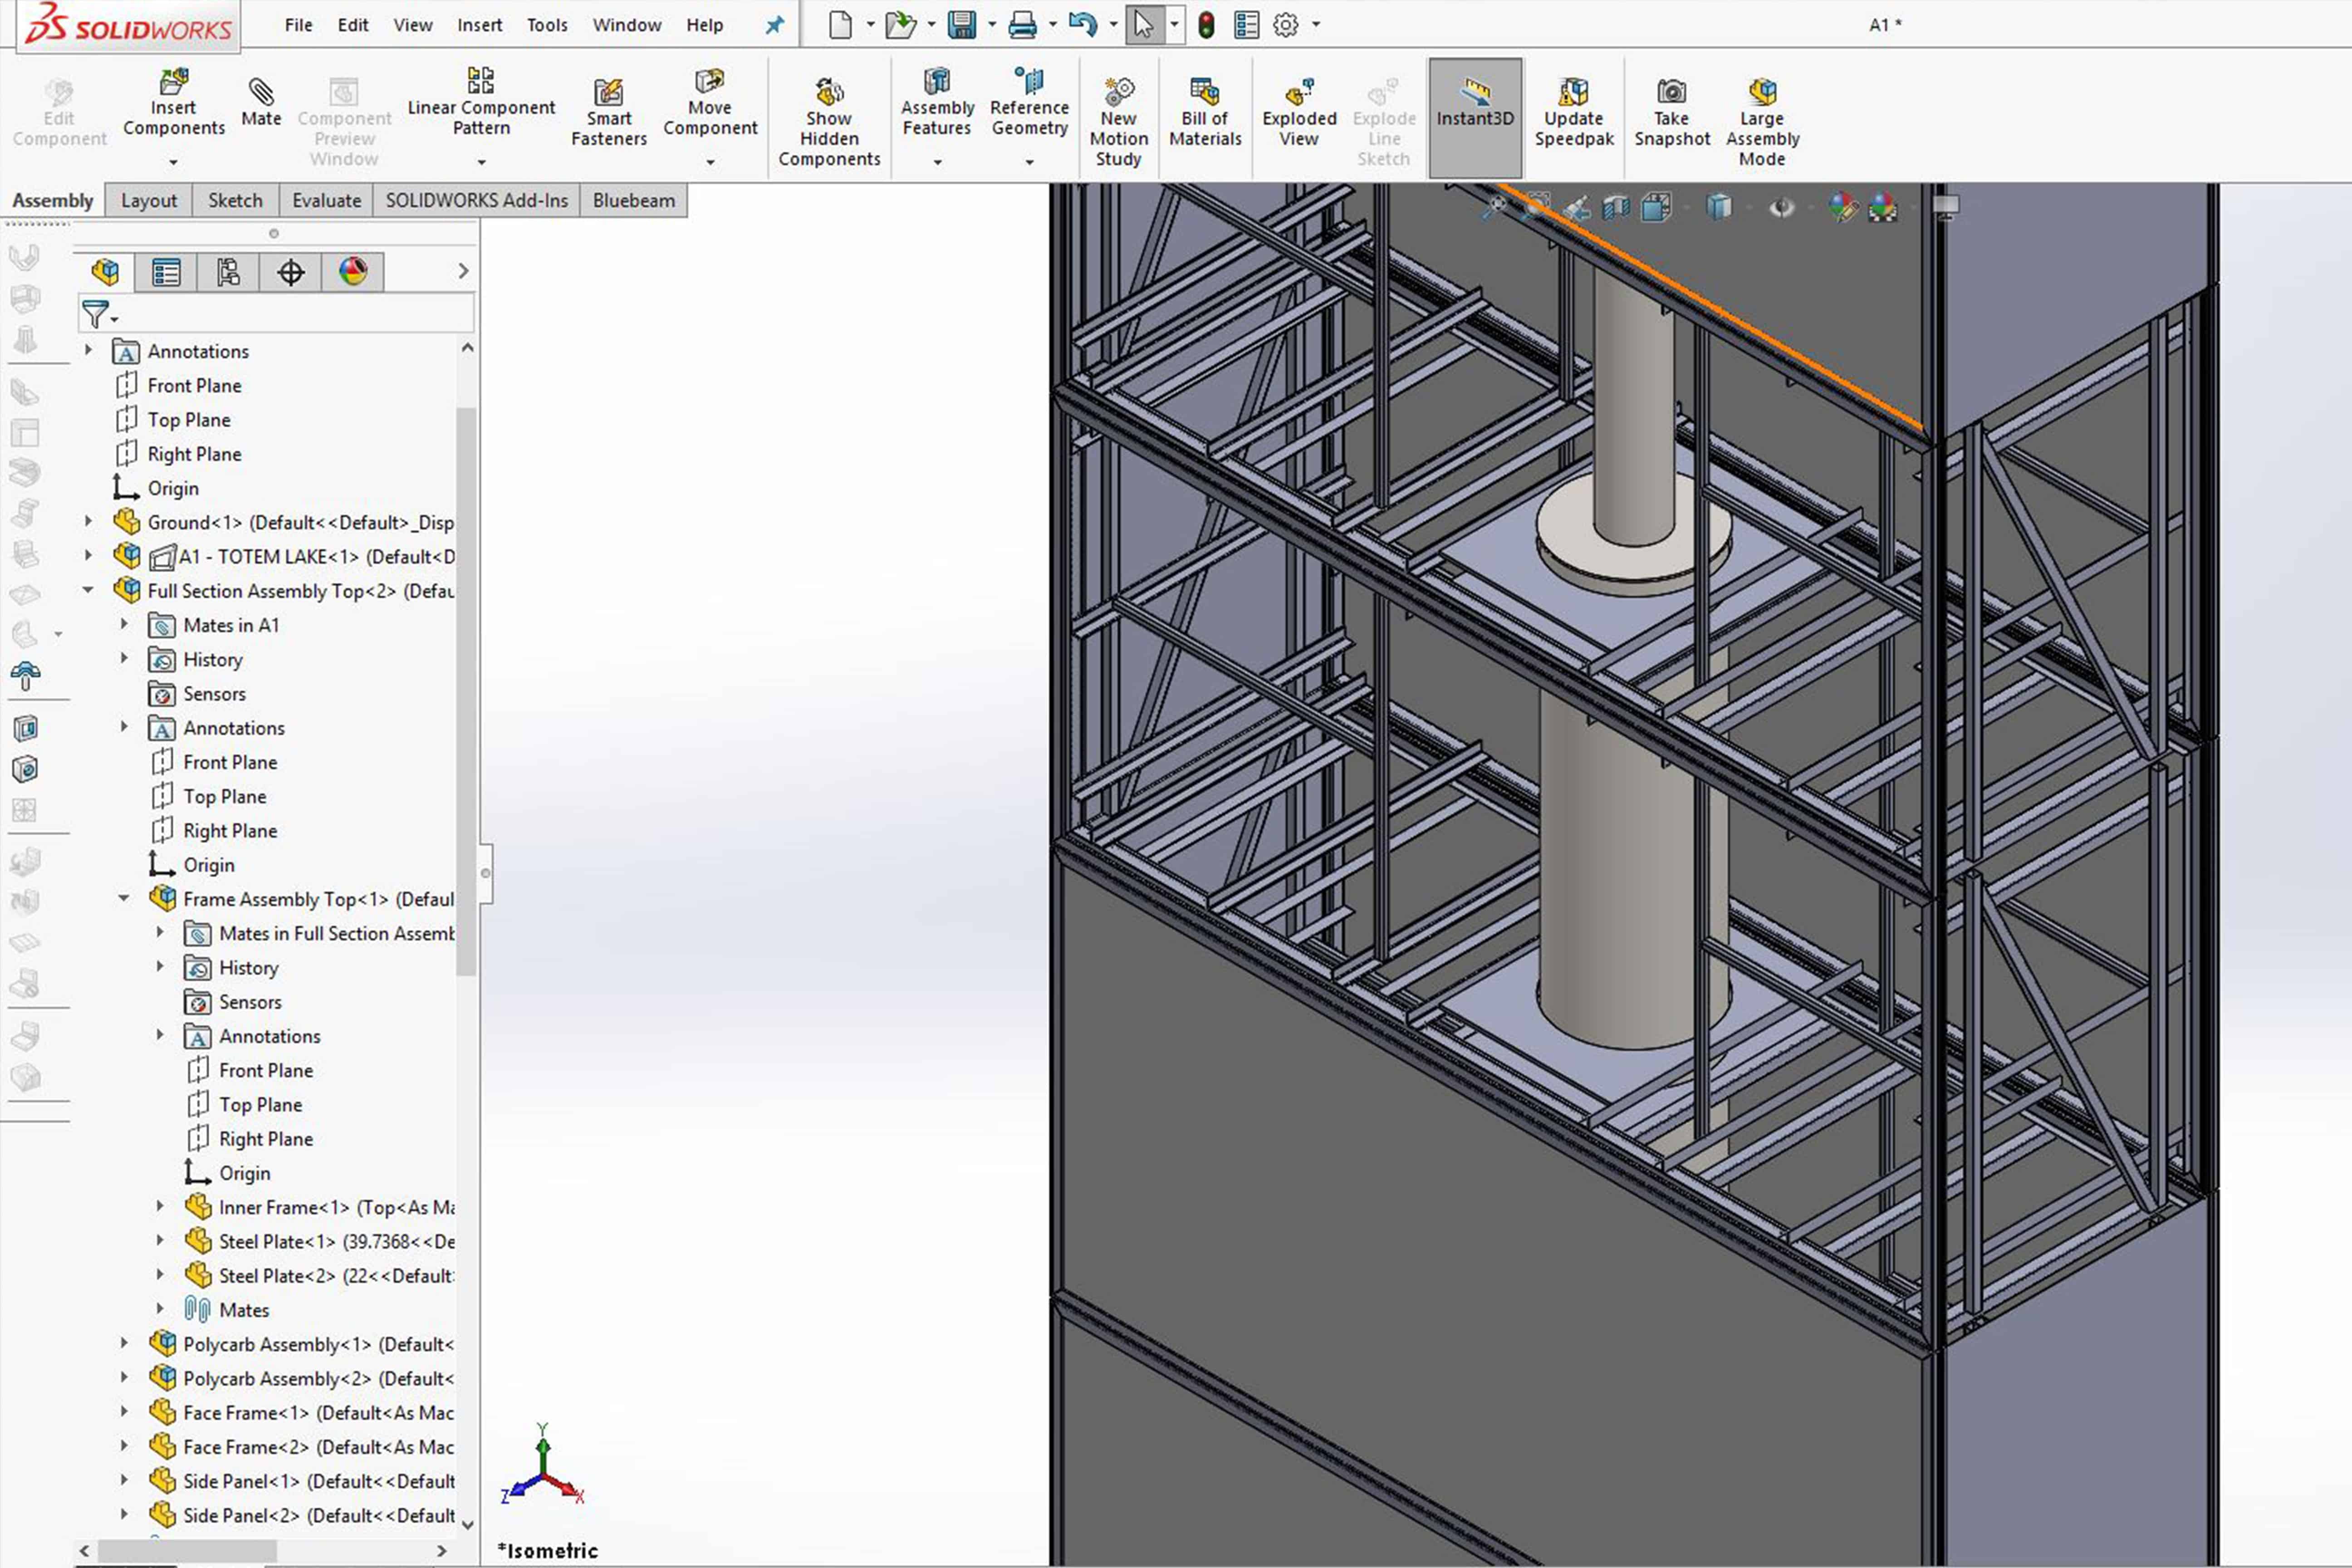
Task: Expand the Ground<1> component
Action: (x=89, y=521)
